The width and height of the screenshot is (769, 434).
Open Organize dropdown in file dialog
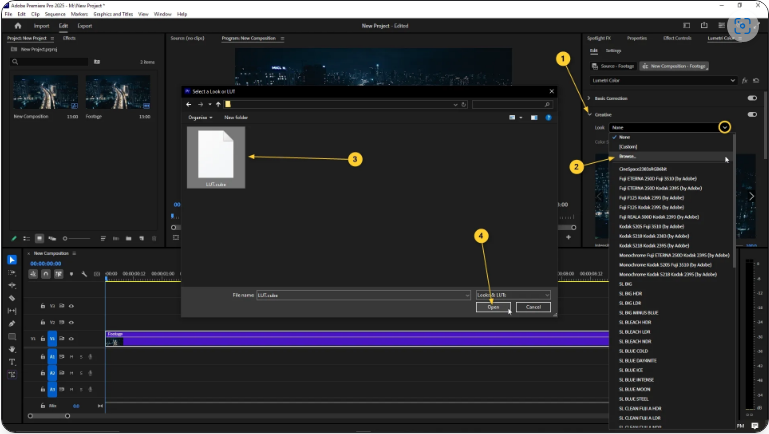[200, 118]
